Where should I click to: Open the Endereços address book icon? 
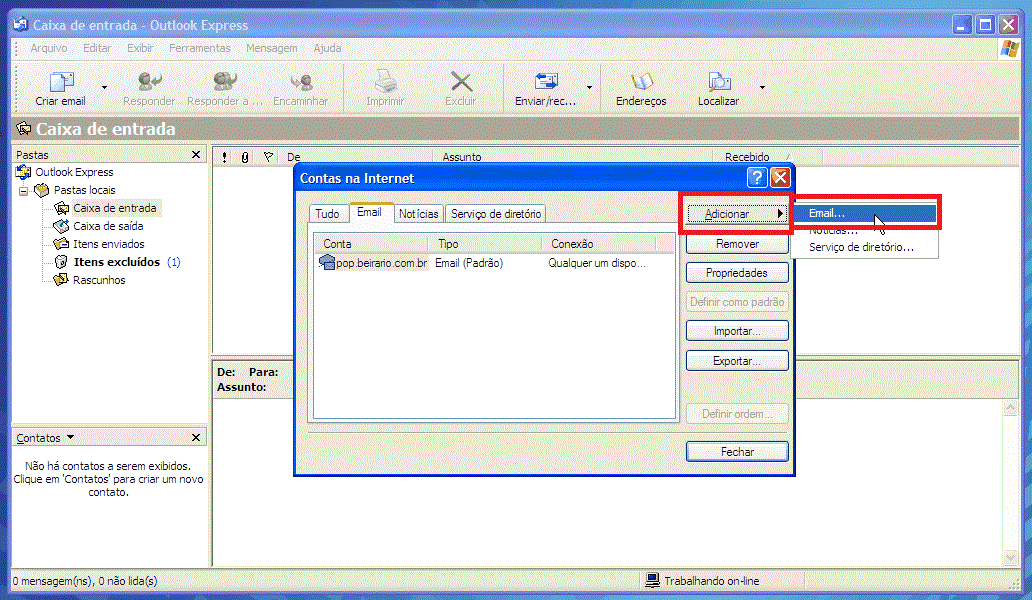[642, 82]
